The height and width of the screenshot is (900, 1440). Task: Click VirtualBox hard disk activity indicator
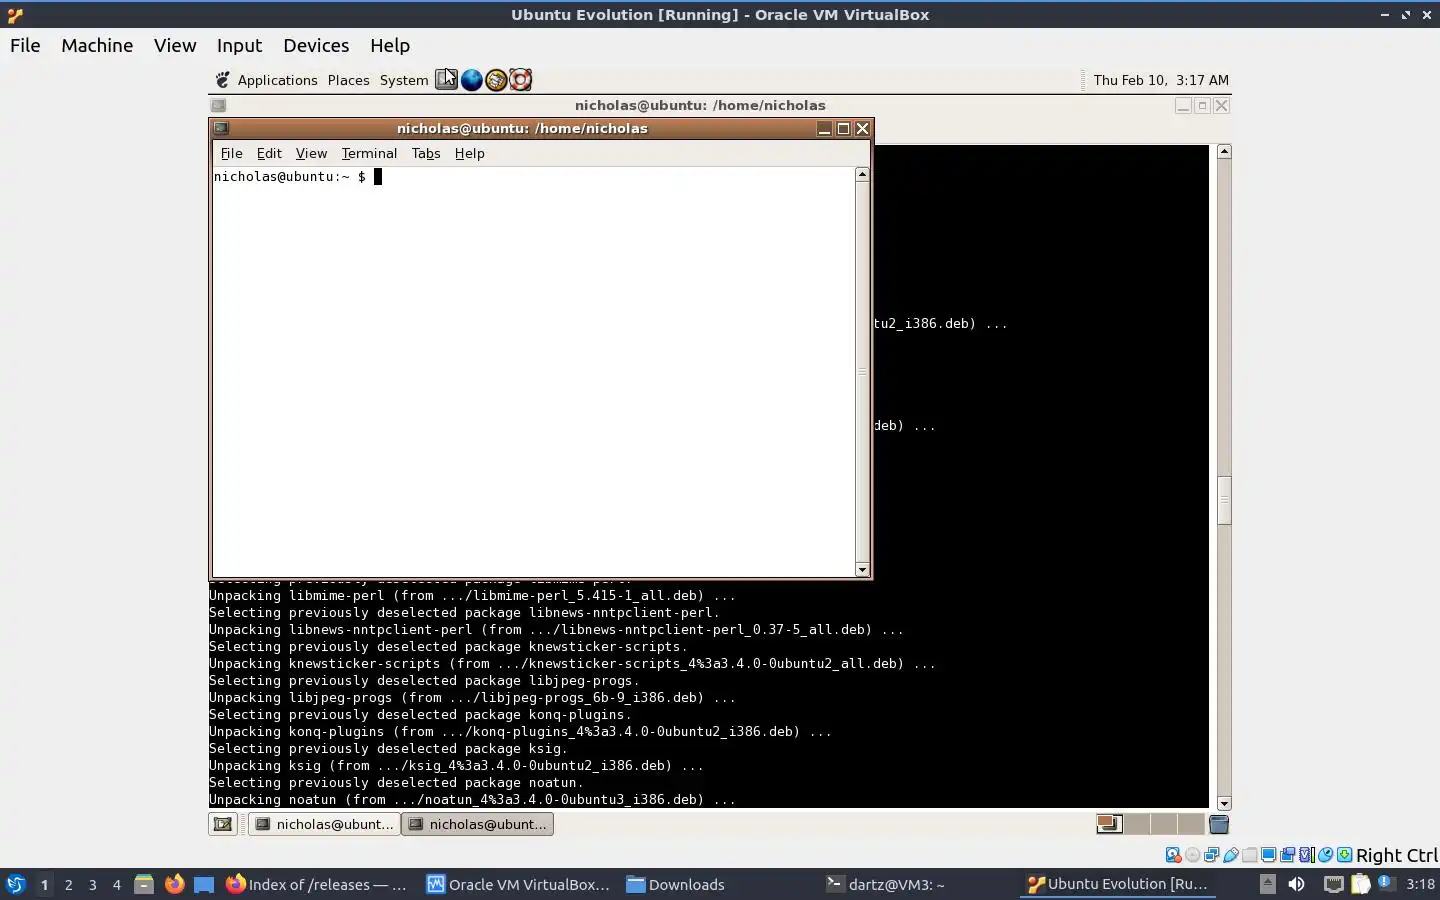click(1173, 855)
